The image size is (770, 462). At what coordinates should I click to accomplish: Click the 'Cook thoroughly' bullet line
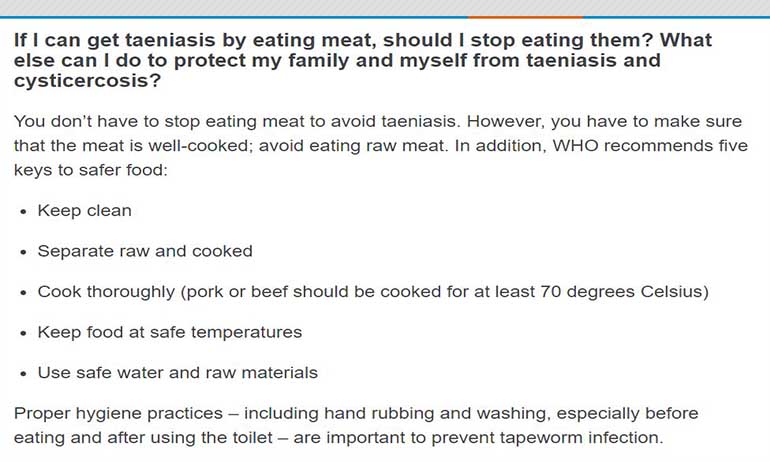373,292
